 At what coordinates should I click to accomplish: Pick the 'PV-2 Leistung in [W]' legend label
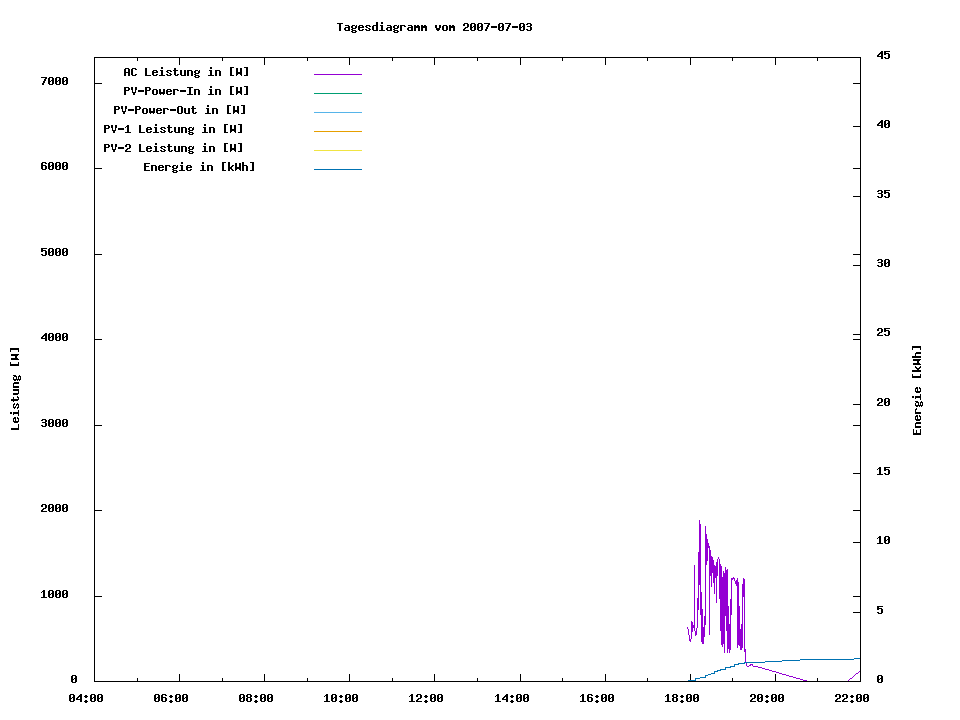173,148
